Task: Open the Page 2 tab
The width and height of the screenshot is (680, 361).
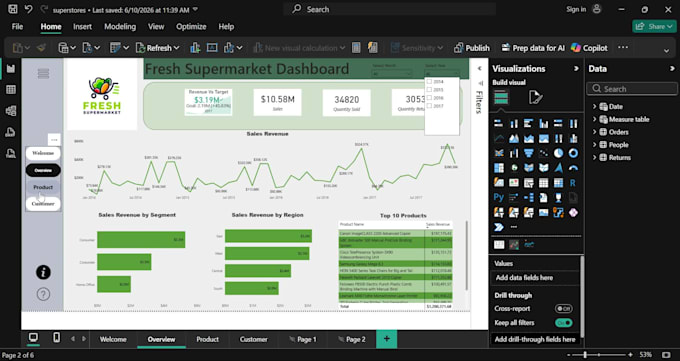Action: point(352,339)
